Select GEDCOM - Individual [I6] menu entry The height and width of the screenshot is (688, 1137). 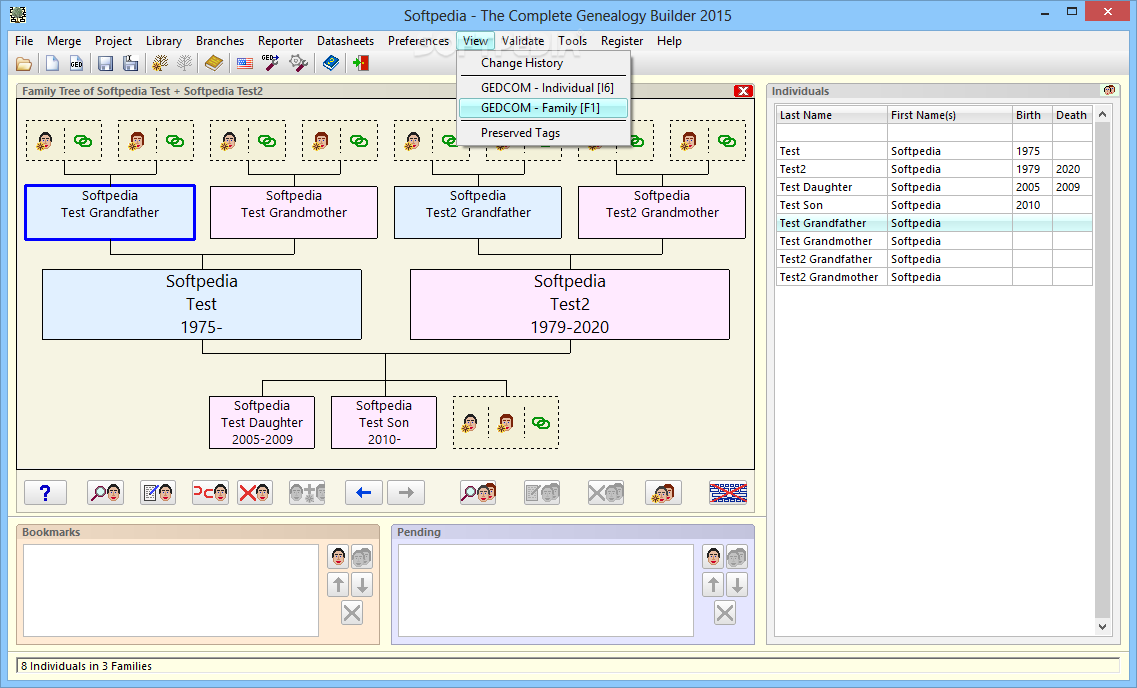tap(543, 88)
